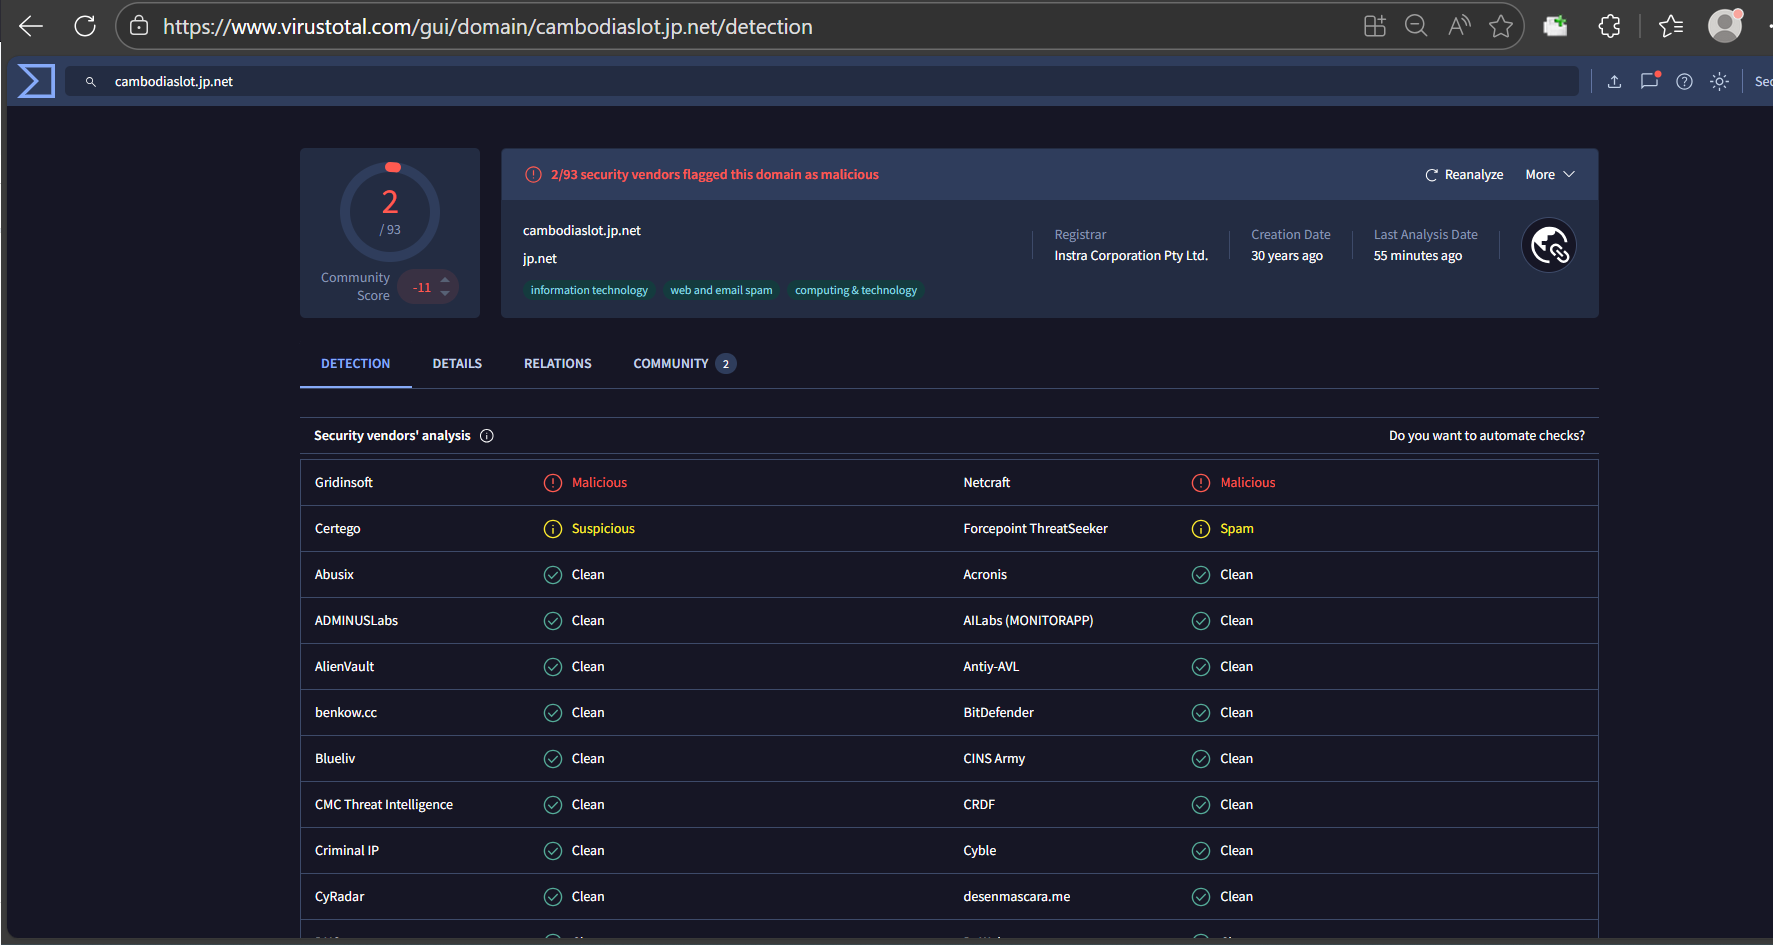Screen dimensions: 1773x945
Task: Click browser refresh button
Action: (85, 26)
